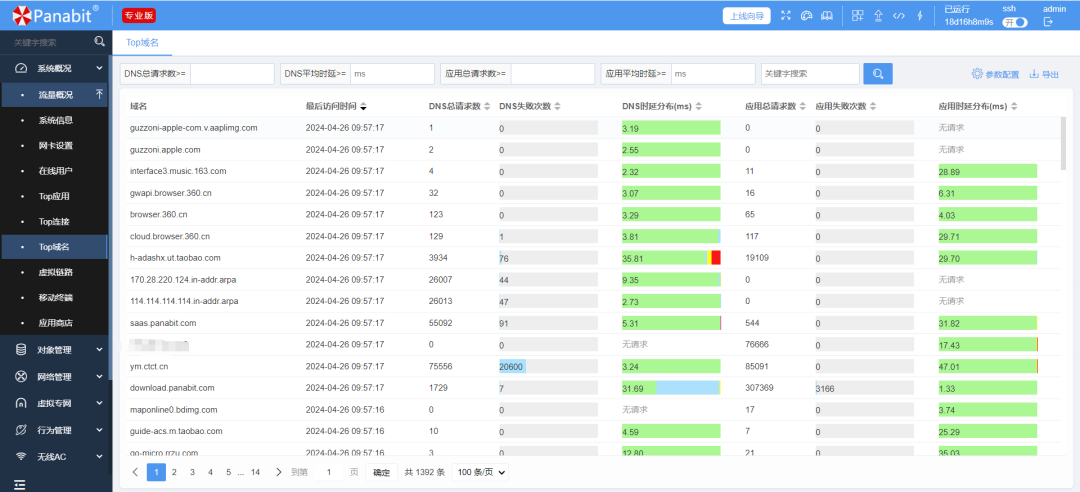Click the 参数配置 gear icon
The image size is (1080, 492).
coord(977,74)
